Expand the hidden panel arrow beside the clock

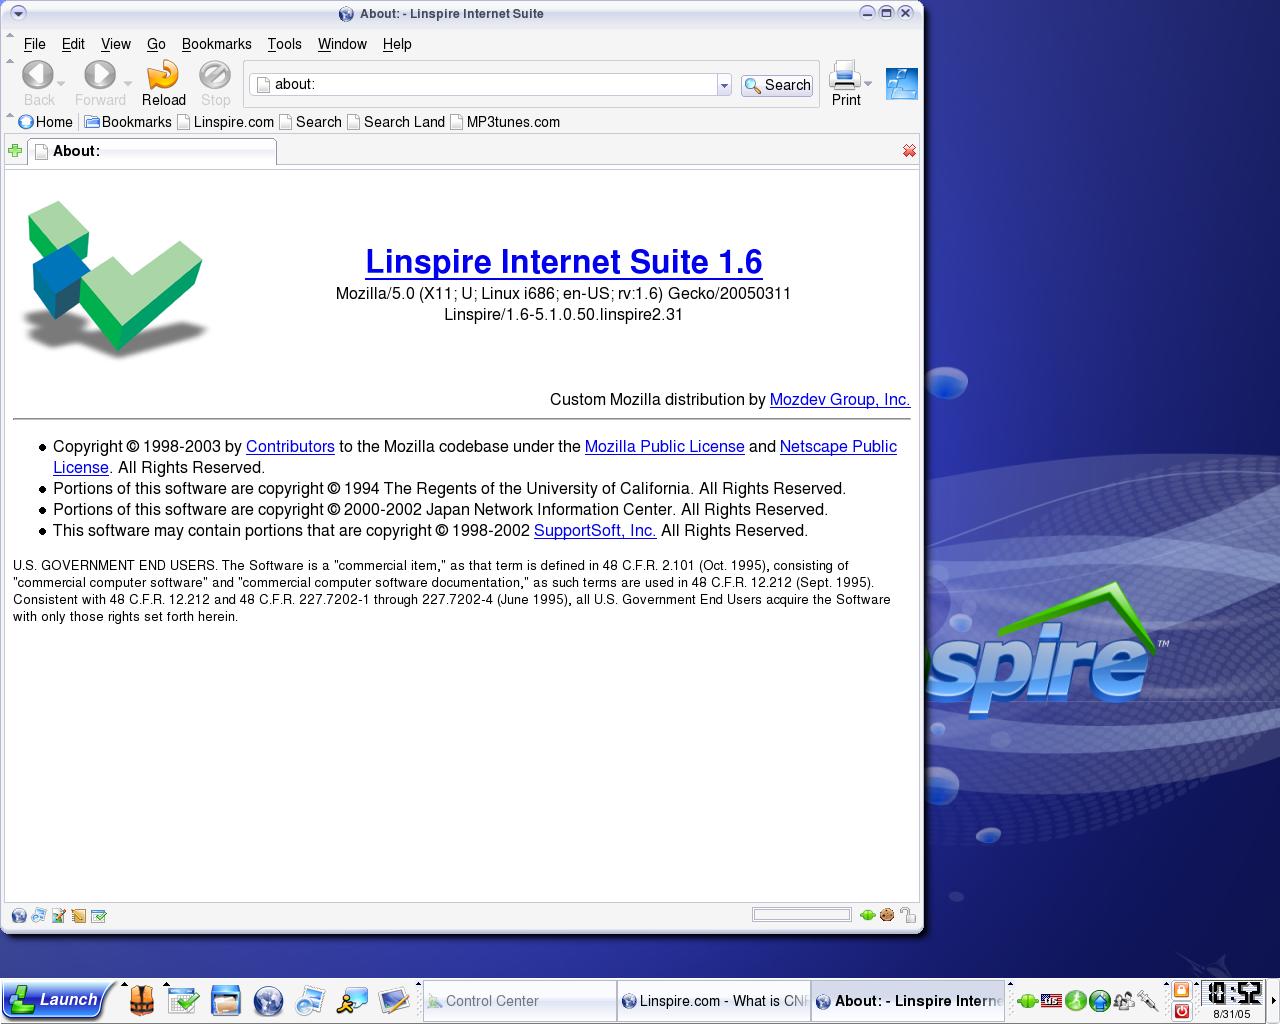point(1273,1000)
